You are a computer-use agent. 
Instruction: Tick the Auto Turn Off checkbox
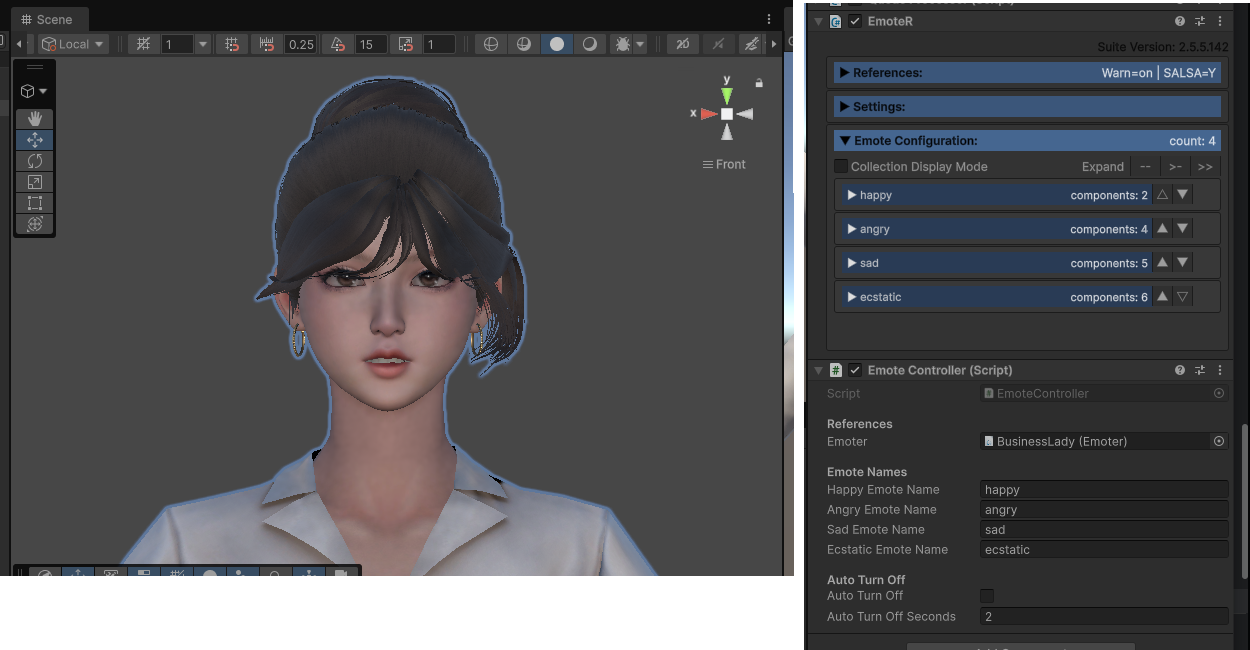987,596
